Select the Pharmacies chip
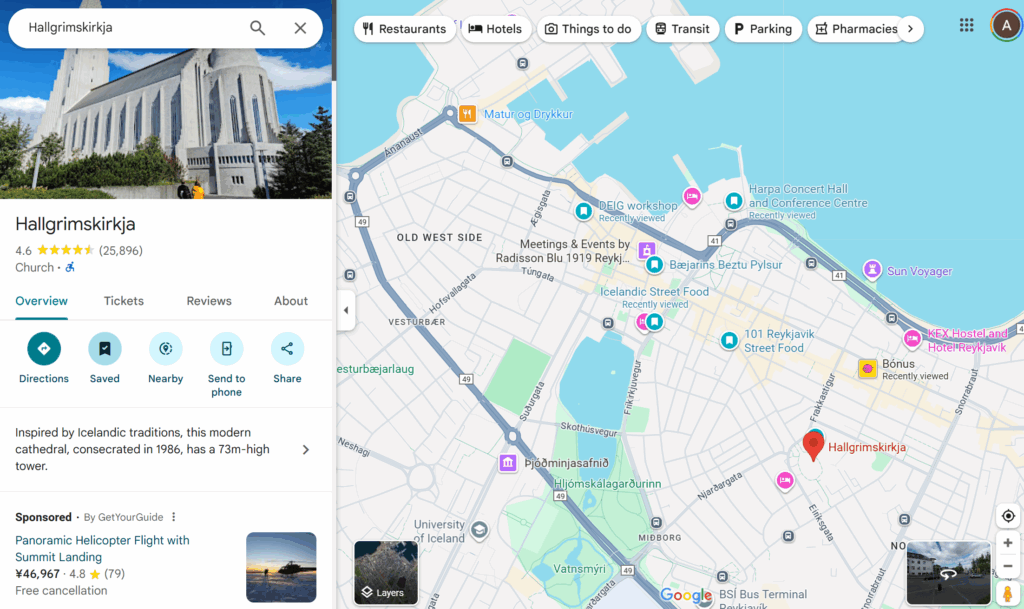Screen dimensions: 1024x609 tap(856, 29)
